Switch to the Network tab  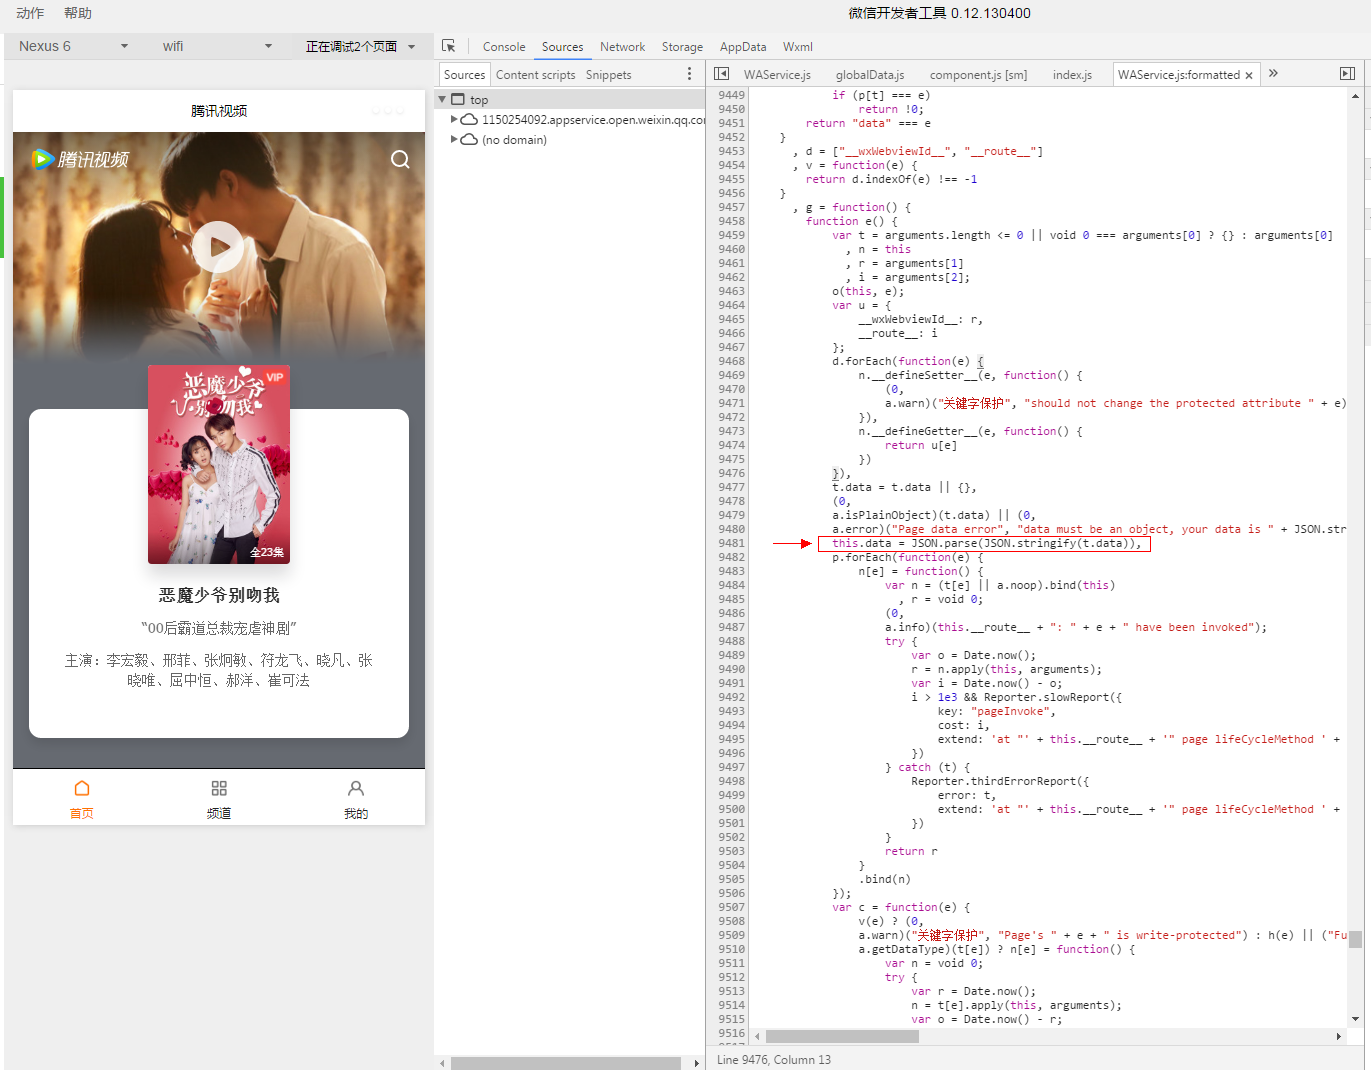click(622, 47)
